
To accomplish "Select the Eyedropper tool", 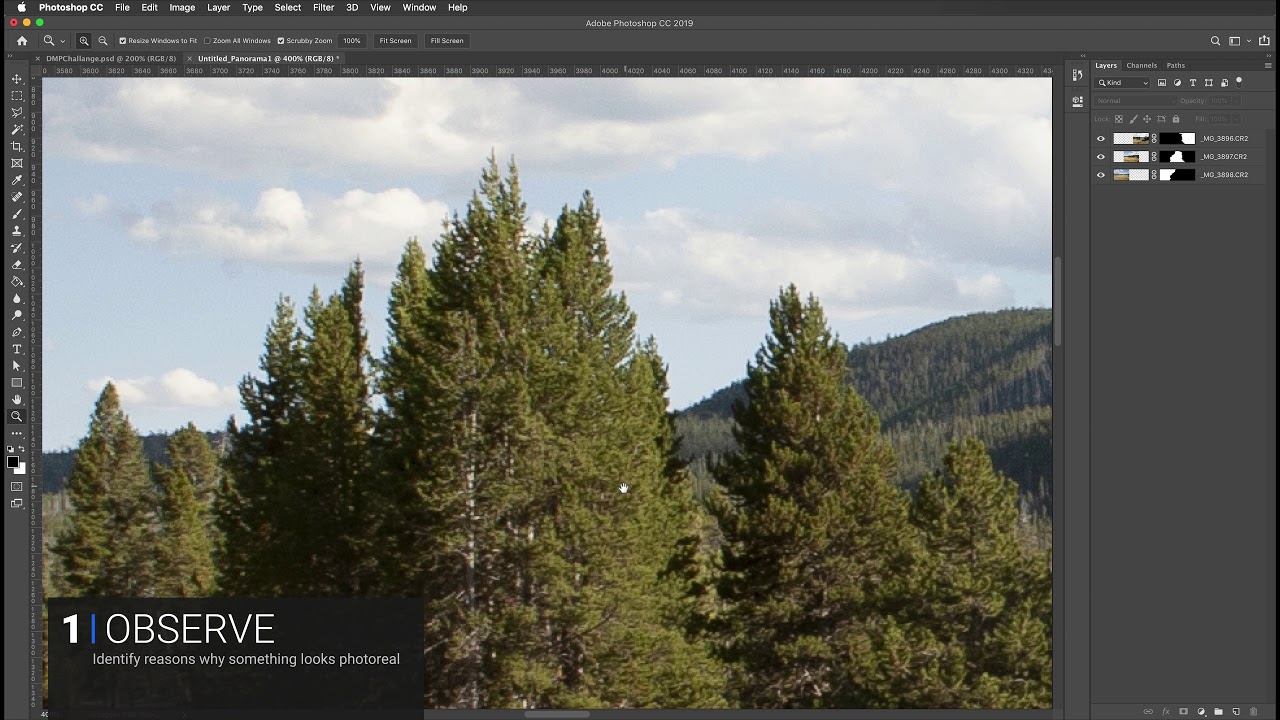I will click(17, 180).
